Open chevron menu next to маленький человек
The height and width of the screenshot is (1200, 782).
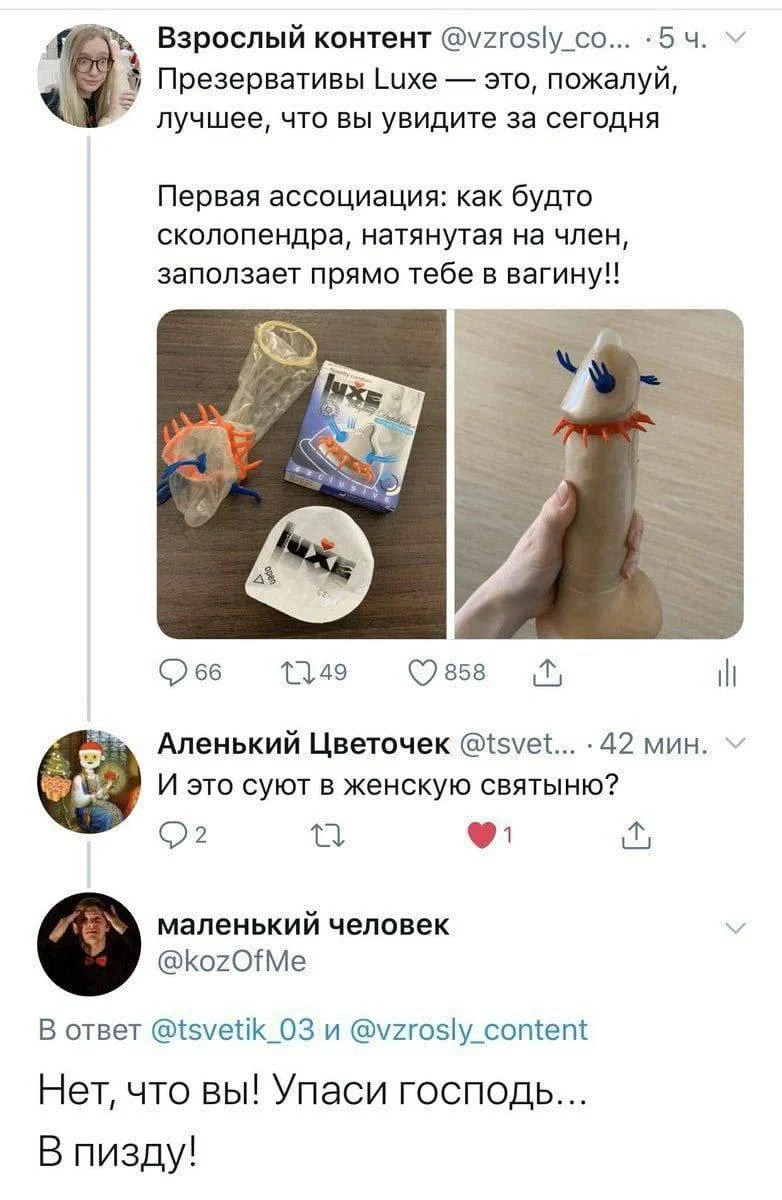point(735,930)
